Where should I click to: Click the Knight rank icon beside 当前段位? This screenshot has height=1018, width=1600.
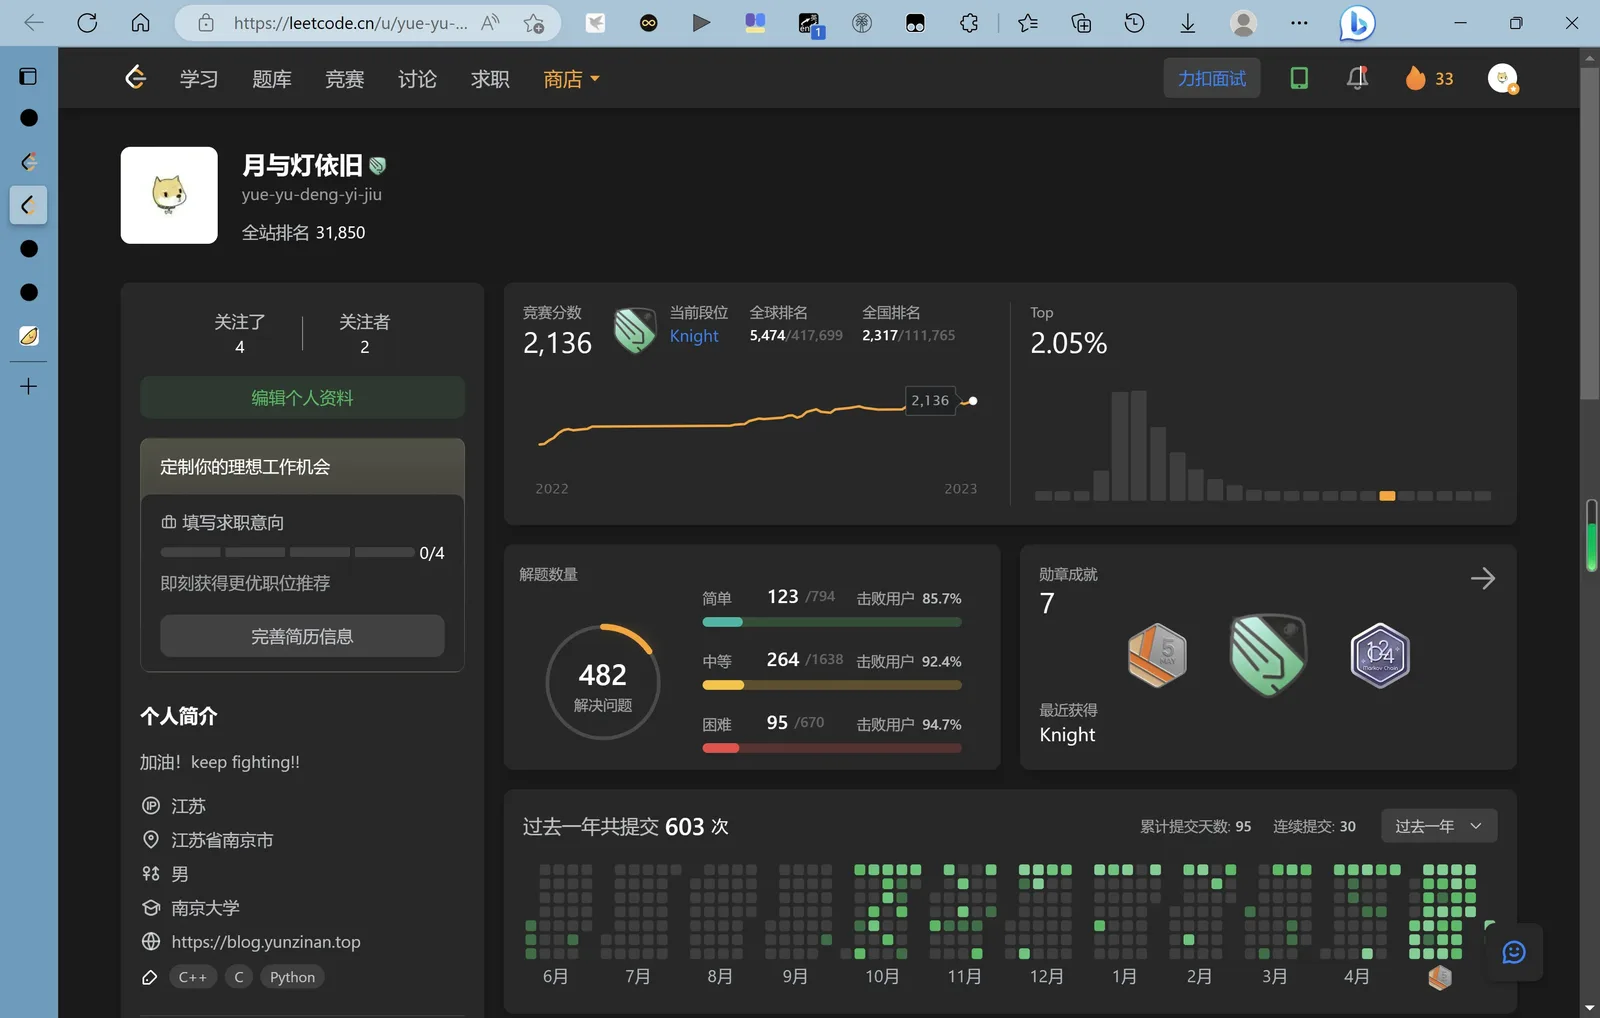(634, 331)
